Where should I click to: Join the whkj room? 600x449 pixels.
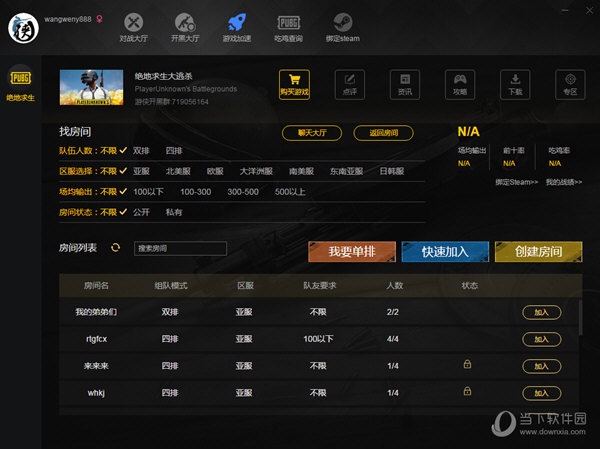point(541,393)
